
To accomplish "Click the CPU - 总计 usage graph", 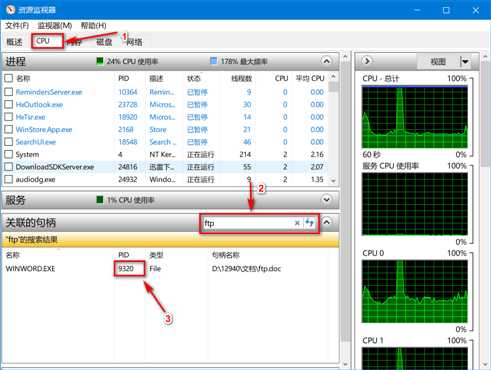I will pyautogui.click(x=415, y=117).
